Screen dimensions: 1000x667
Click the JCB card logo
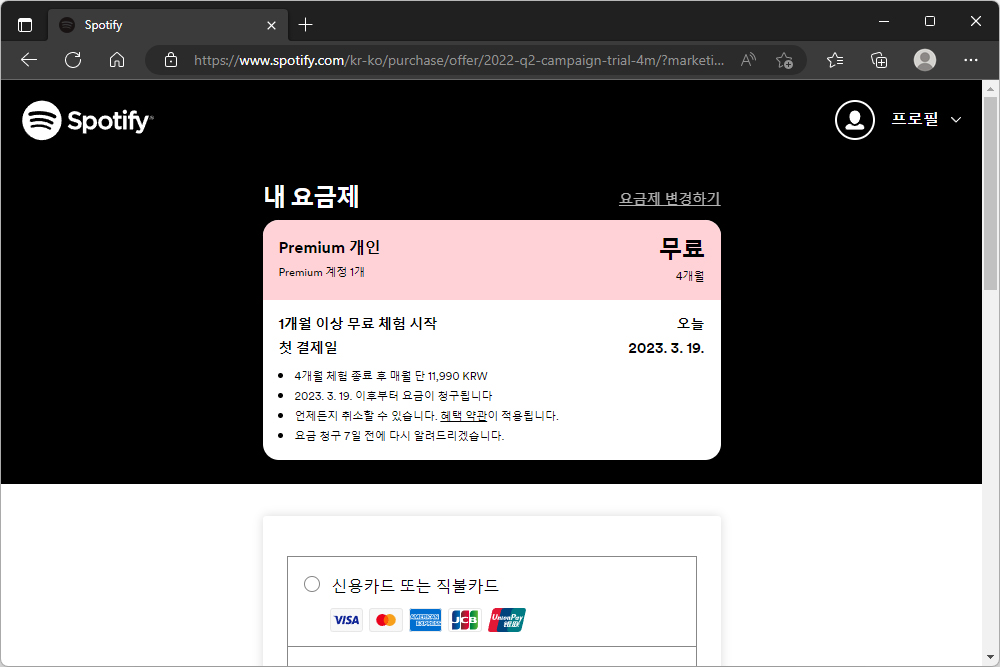point(465,620)
